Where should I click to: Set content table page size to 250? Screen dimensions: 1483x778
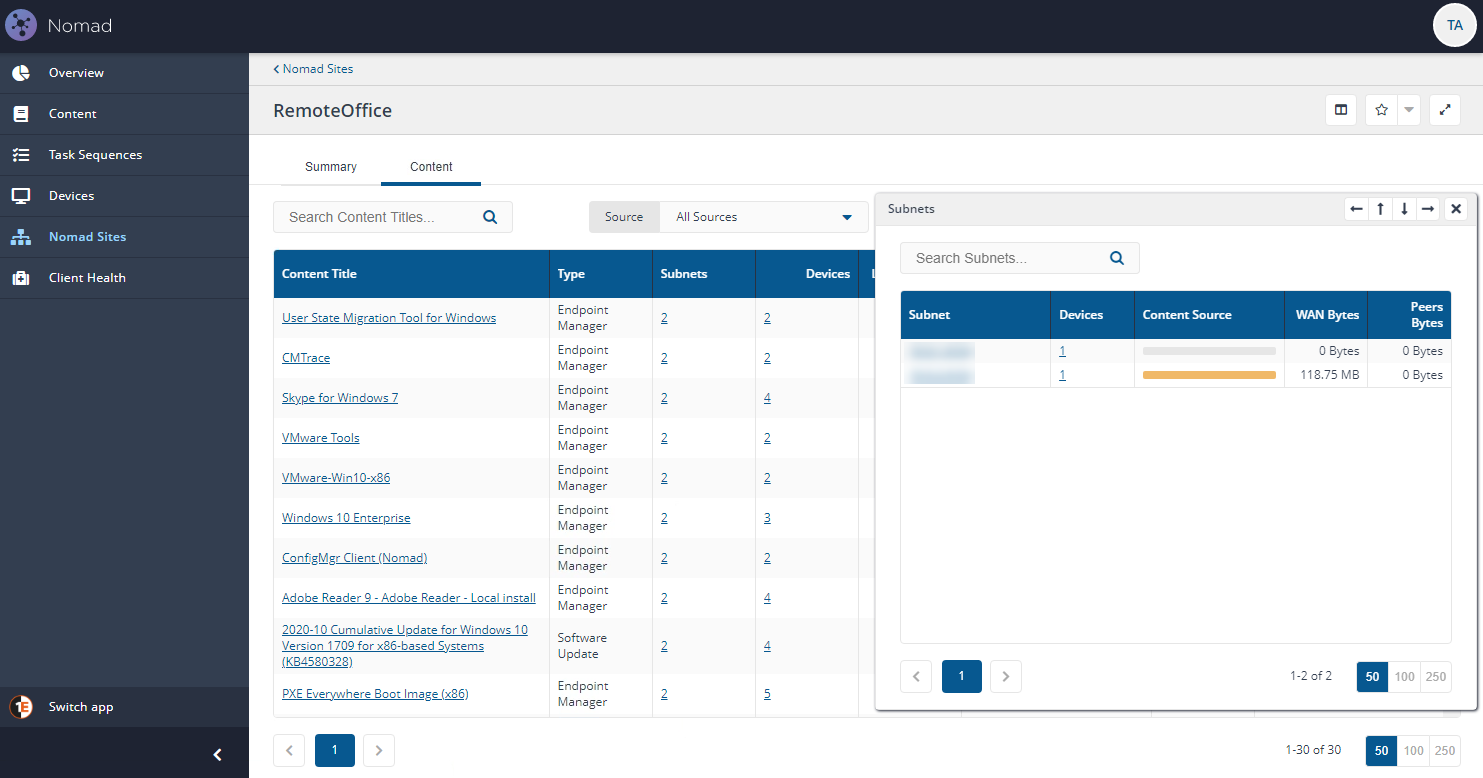coord(1444,751)
